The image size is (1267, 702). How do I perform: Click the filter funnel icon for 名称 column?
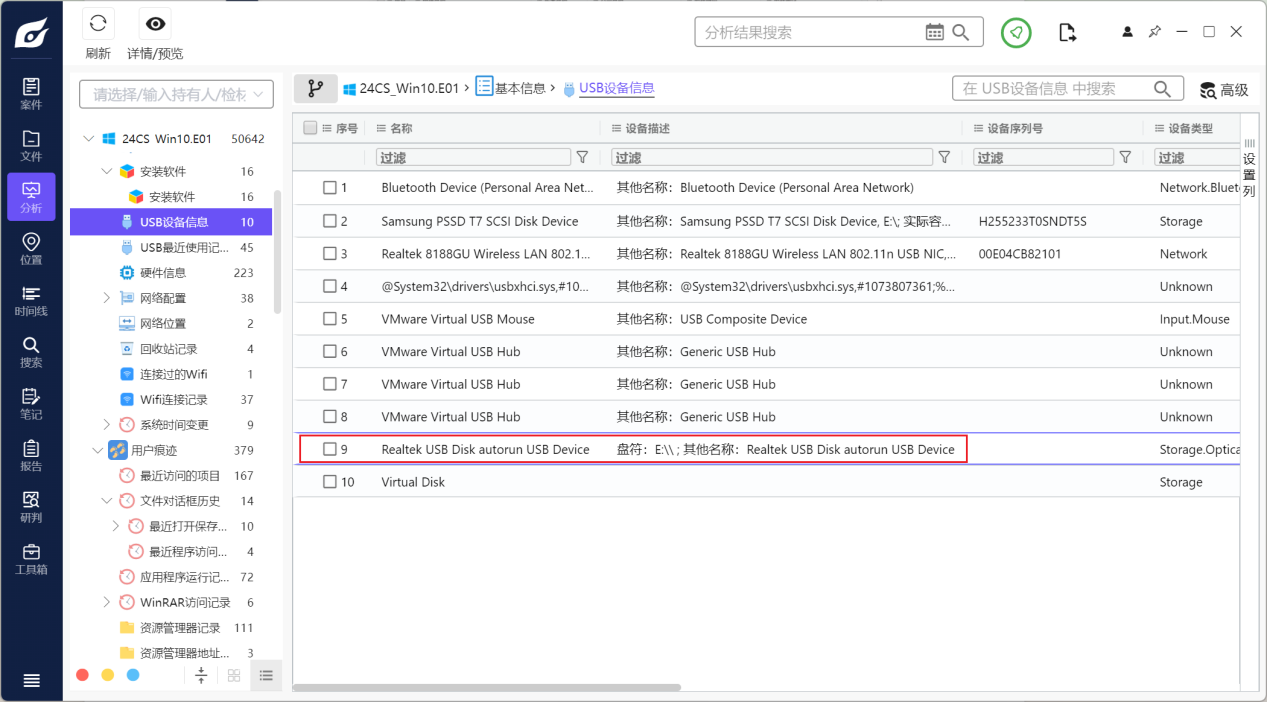pos(582,157)
